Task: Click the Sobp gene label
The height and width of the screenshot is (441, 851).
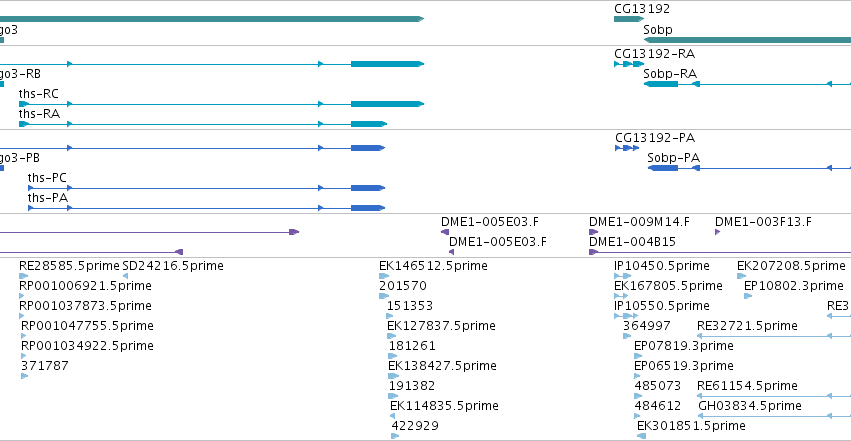Action: (658, 29)
